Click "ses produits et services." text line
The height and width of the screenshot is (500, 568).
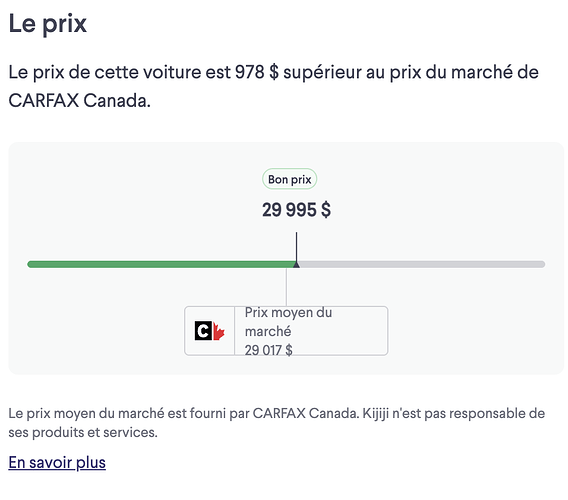click(x=83, y=432)
